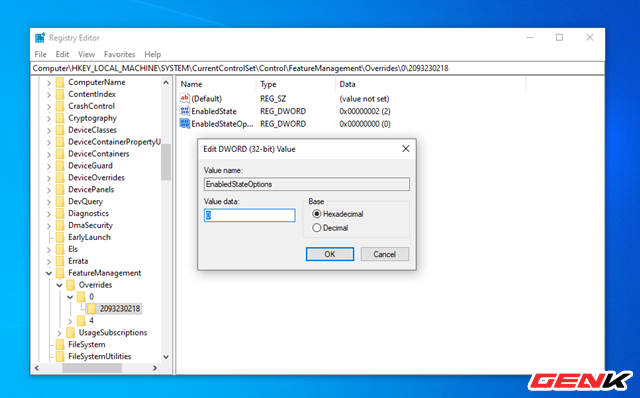Click the DeviceGuard folder icon

[60, 166]
